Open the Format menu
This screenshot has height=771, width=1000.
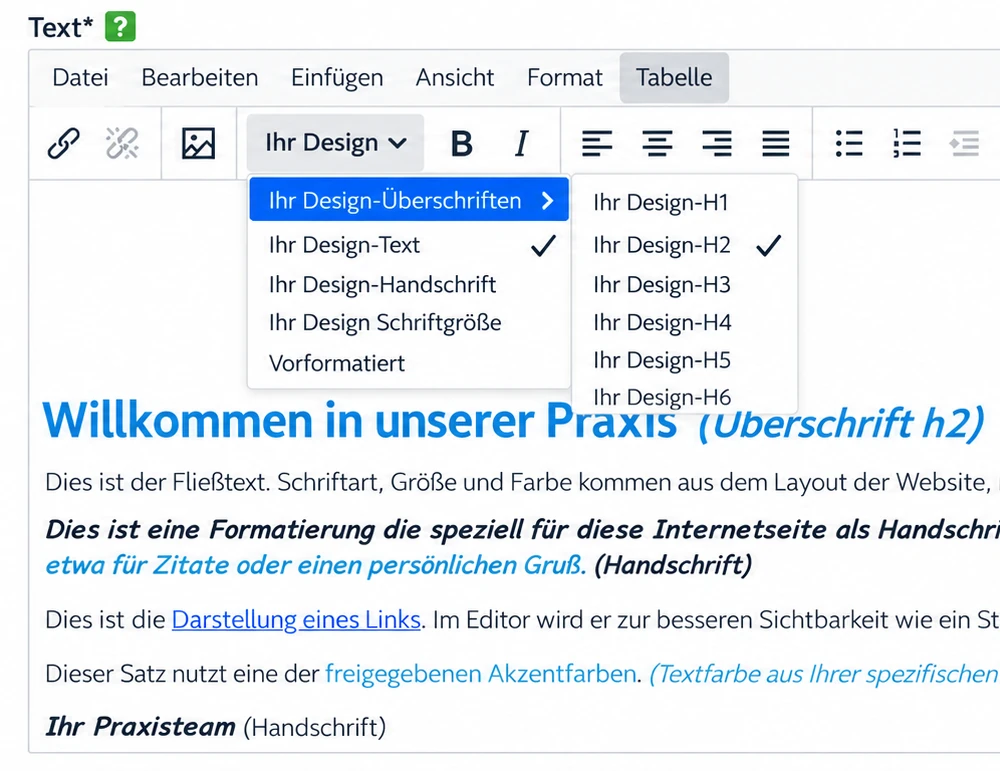coord(564,77)
